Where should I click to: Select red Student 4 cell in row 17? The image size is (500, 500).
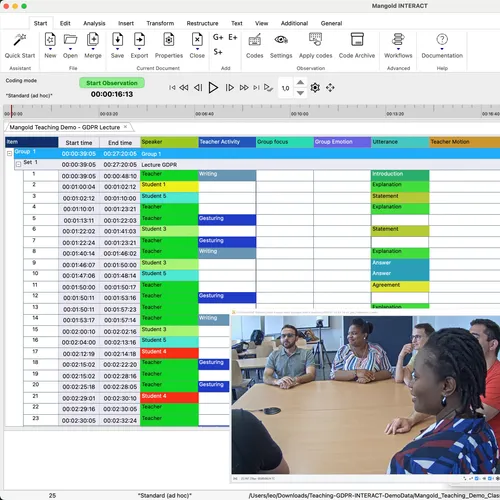(169, 353)
